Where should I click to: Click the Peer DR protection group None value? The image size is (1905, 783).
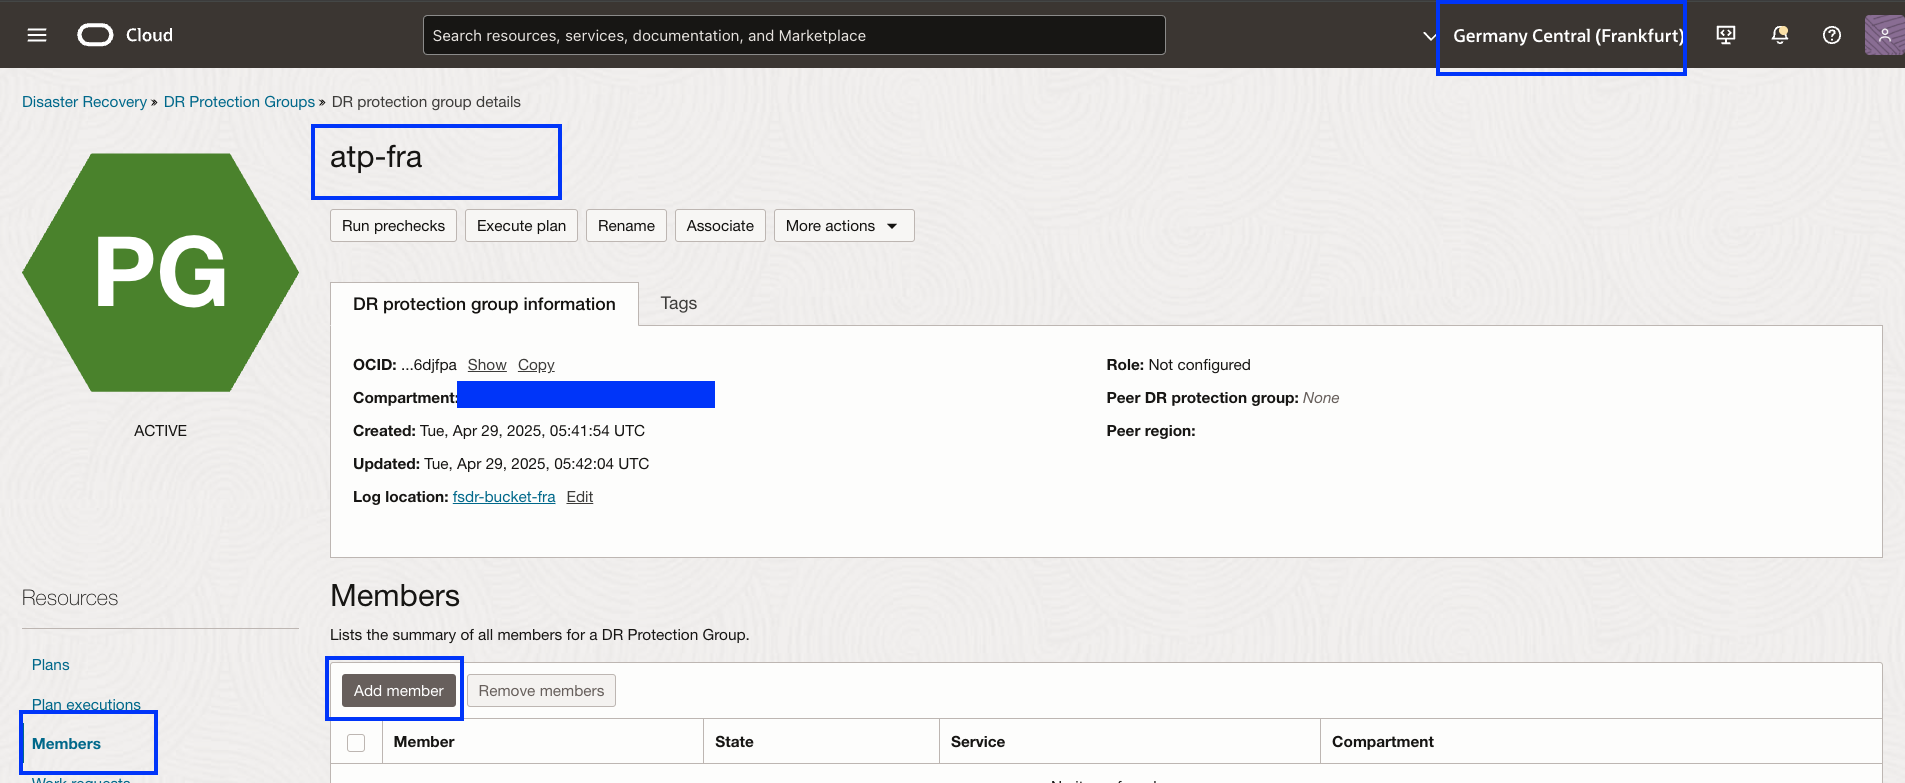point(1321,398)
